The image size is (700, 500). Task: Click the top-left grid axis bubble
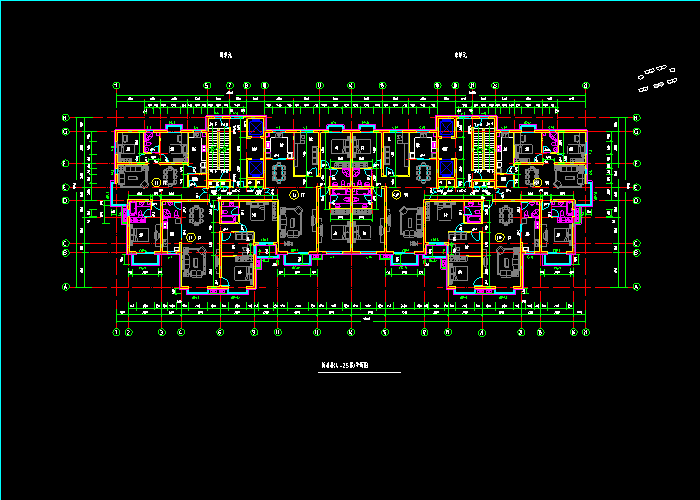(x=117, y=86)
